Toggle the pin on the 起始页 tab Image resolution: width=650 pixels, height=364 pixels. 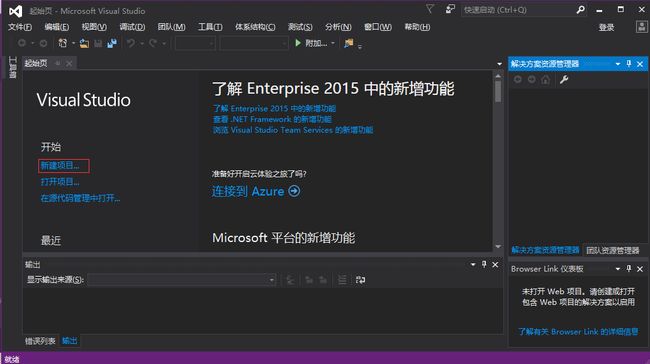[58, 63]
